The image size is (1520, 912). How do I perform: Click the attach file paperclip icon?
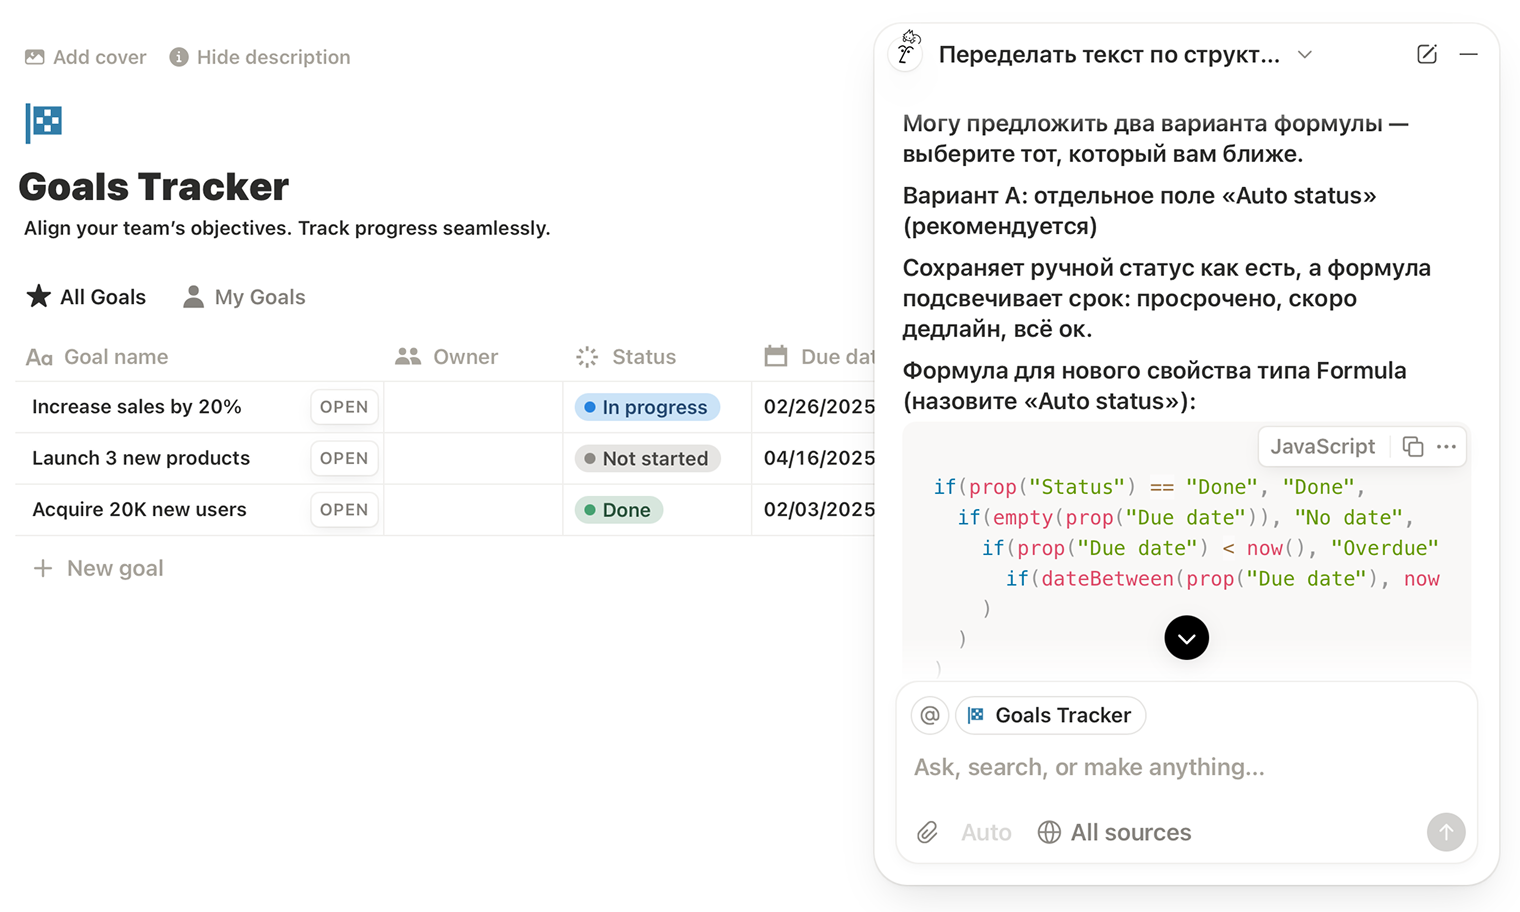coord(927,832)
